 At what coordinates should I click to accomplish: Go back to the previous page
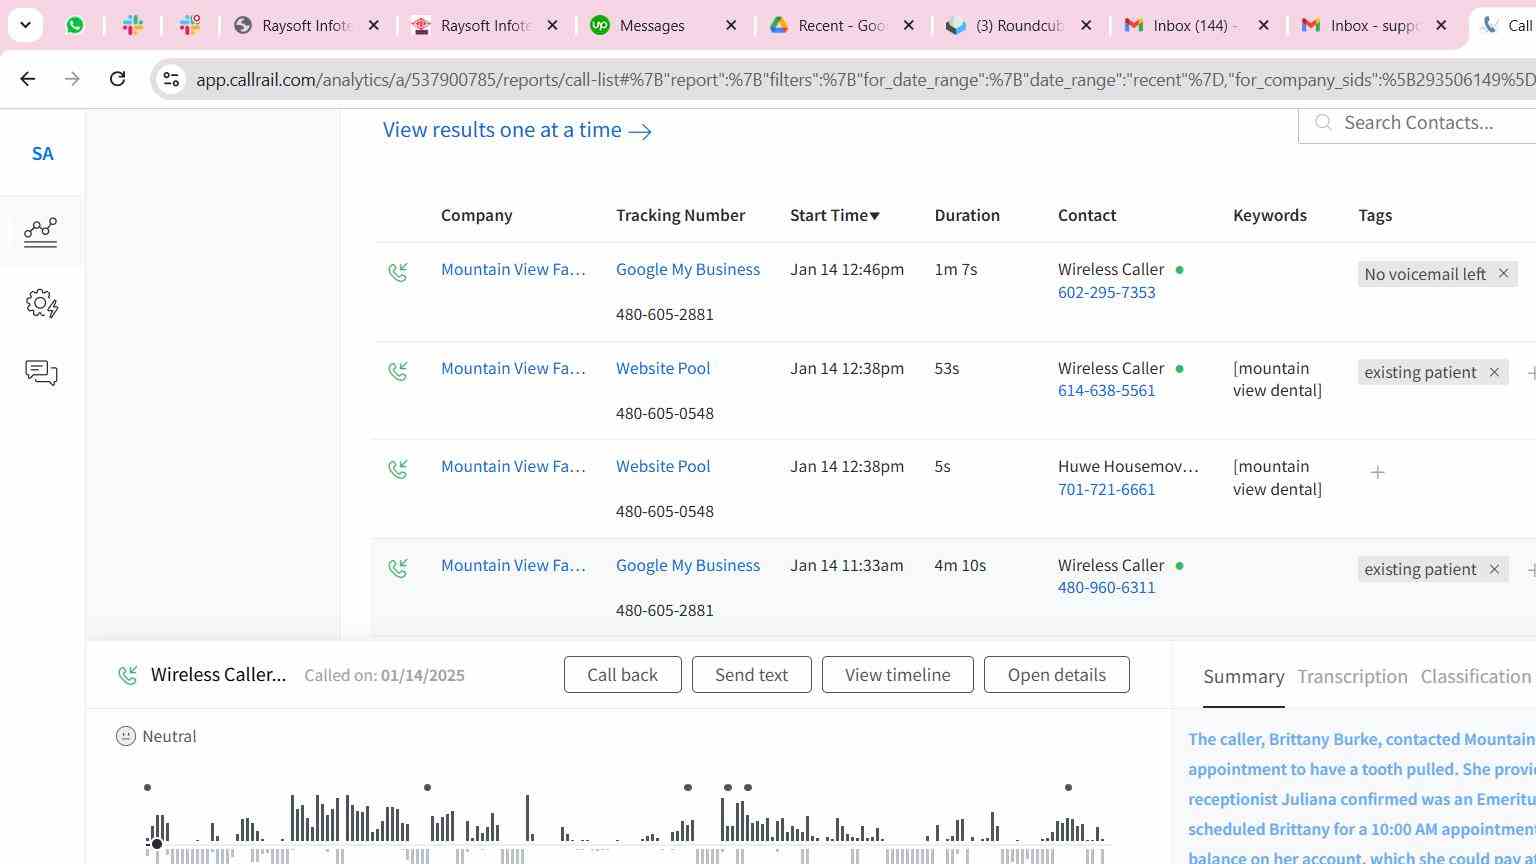[27, 78]
